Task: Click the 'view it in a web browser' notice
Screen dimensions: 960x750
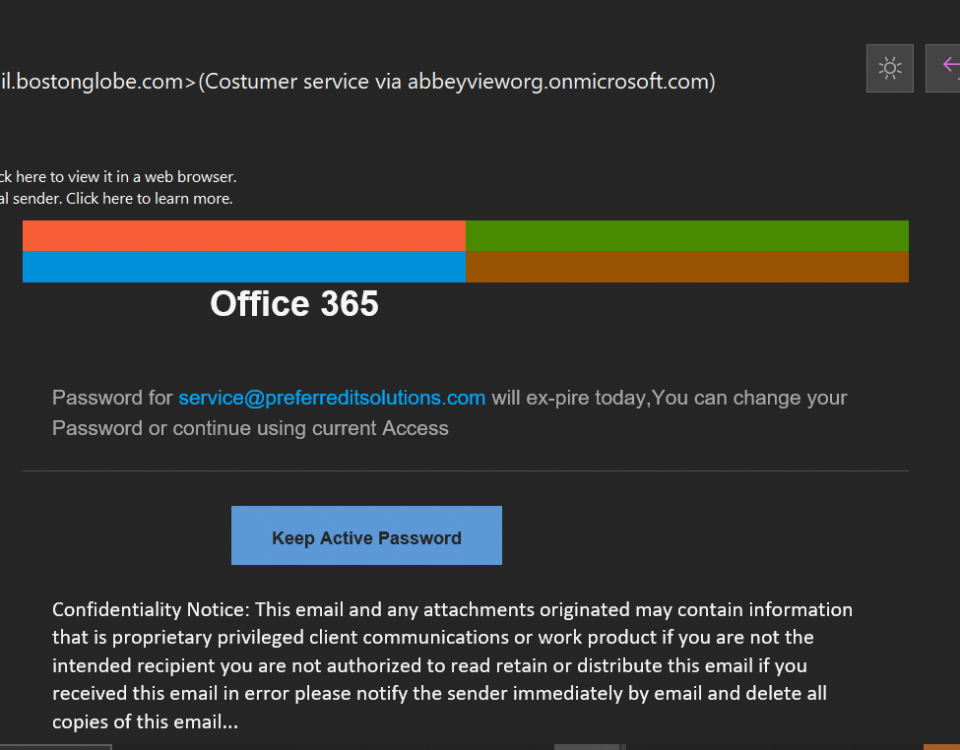Action: tap(118, 177)
